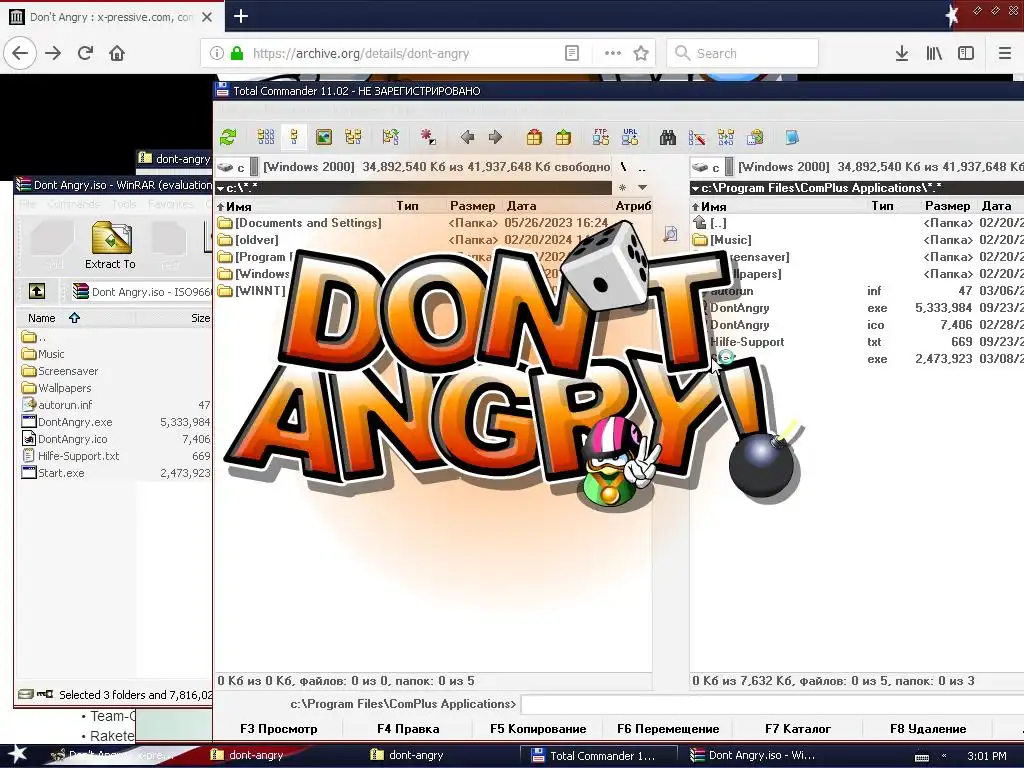Image resolution: width=1024 pixels, height=768 pixels.
Task: Bookmark this page with star icon
Action: [x=641, y=53]
